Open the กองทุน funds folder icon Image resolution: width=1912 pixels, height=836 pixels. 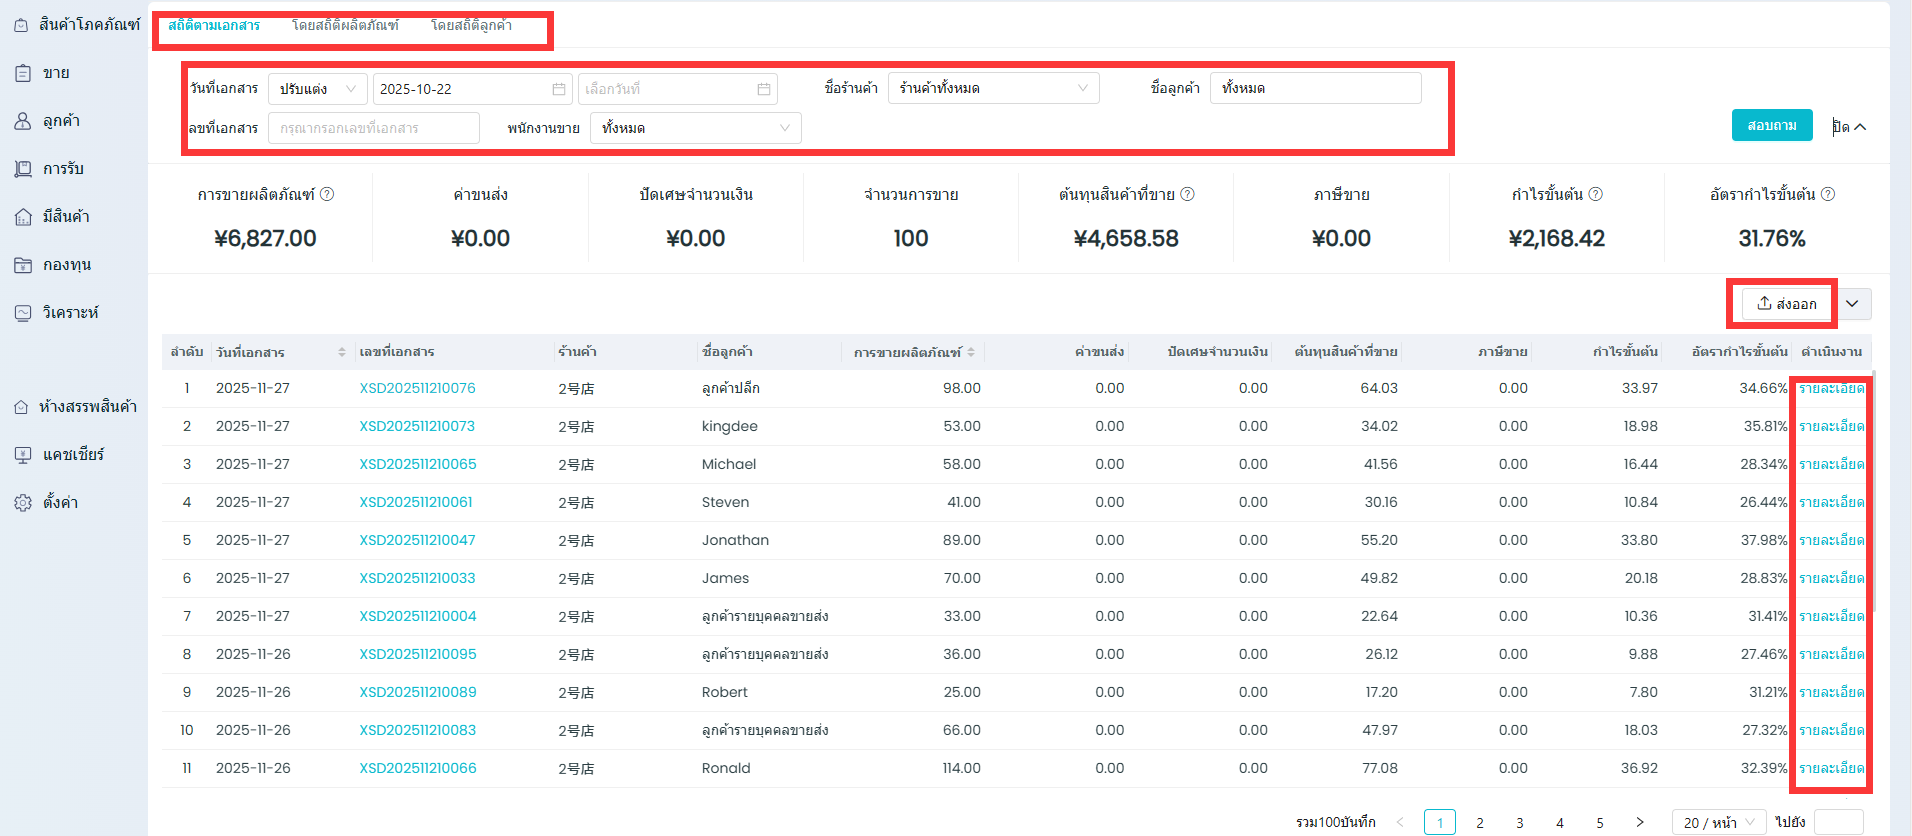tap(23, 265)
